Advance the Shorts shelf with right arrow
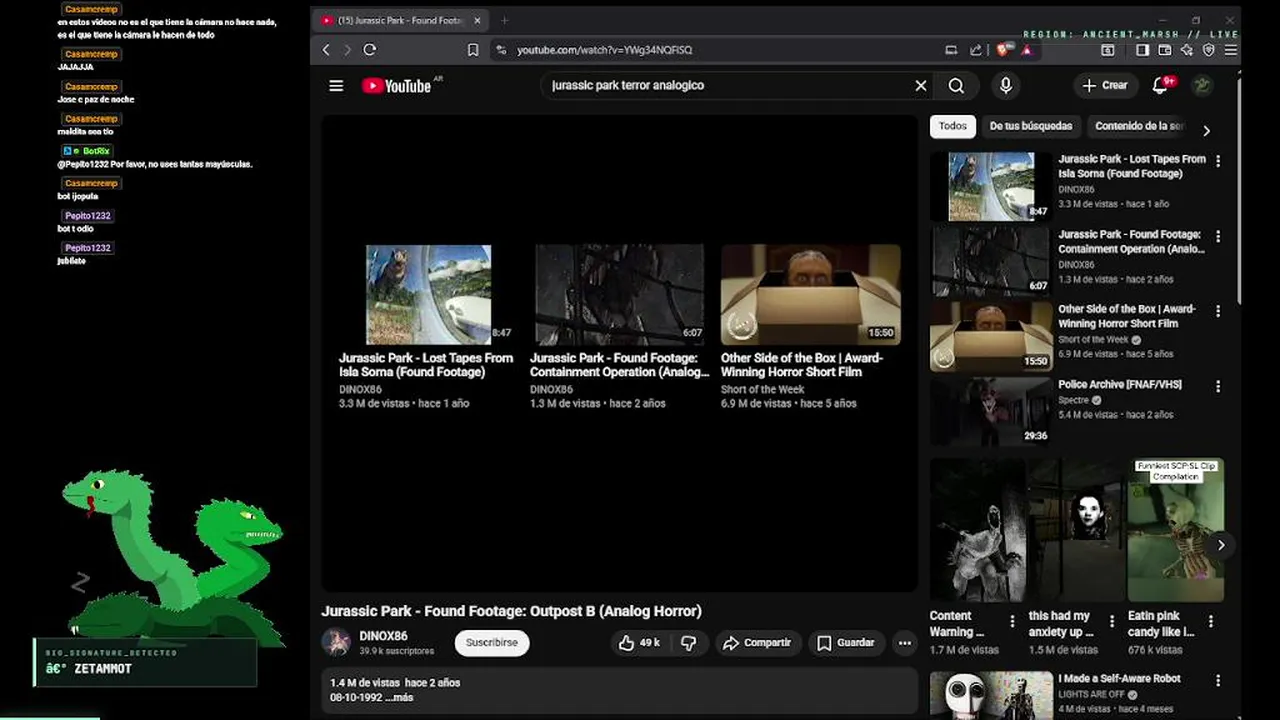The image size is (1280, 720). 1221,545
